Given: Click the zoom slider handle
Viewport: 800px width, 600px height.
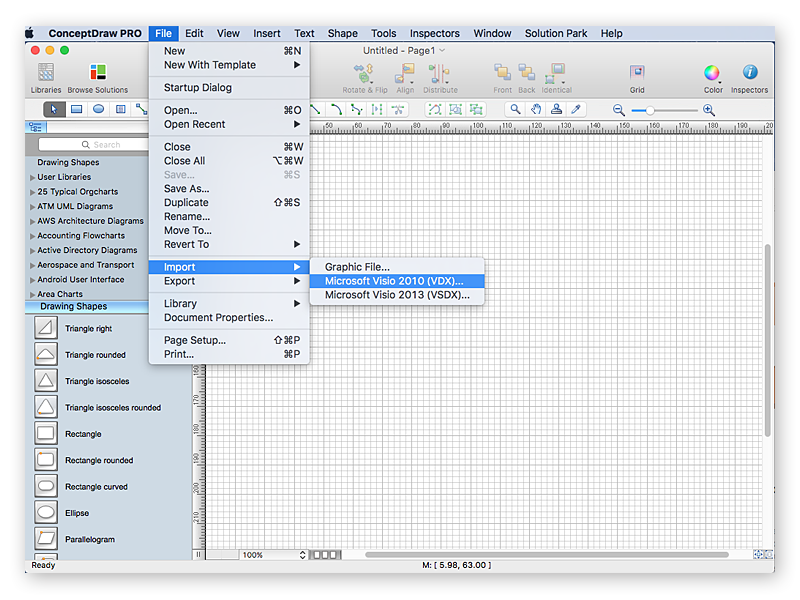Looking at the screenshot, I should tap(651, 110).
